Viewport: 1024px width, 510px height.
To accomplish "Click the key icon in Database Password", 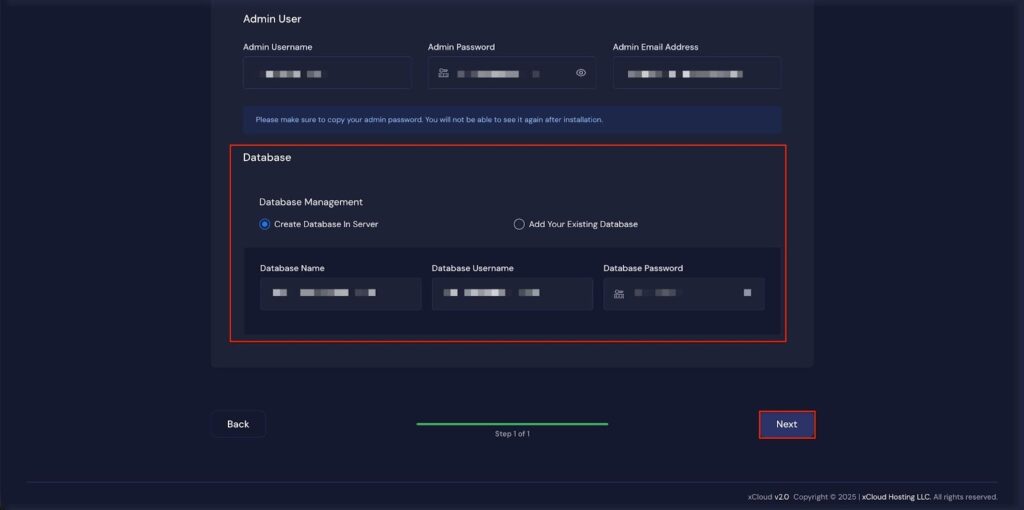I will (x=619, y=294).
